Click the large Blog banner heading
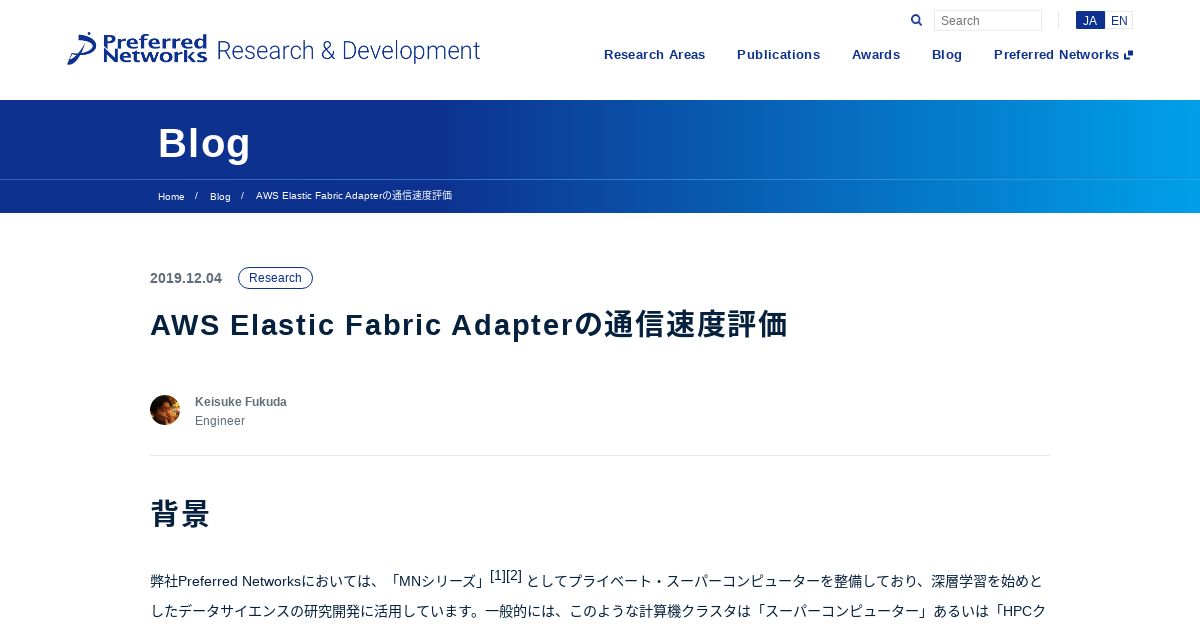The width and height of the screenshot is (1200, 630). click(204, 143)
